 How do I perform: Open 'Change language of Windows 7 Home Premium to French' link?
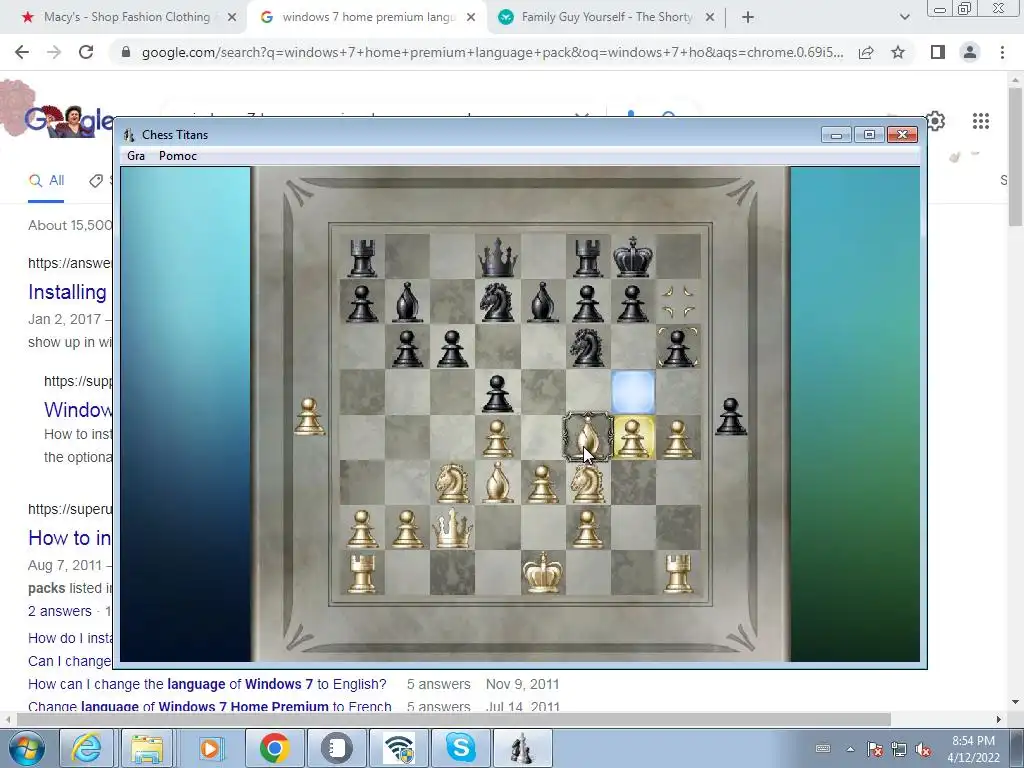[210, 707]
